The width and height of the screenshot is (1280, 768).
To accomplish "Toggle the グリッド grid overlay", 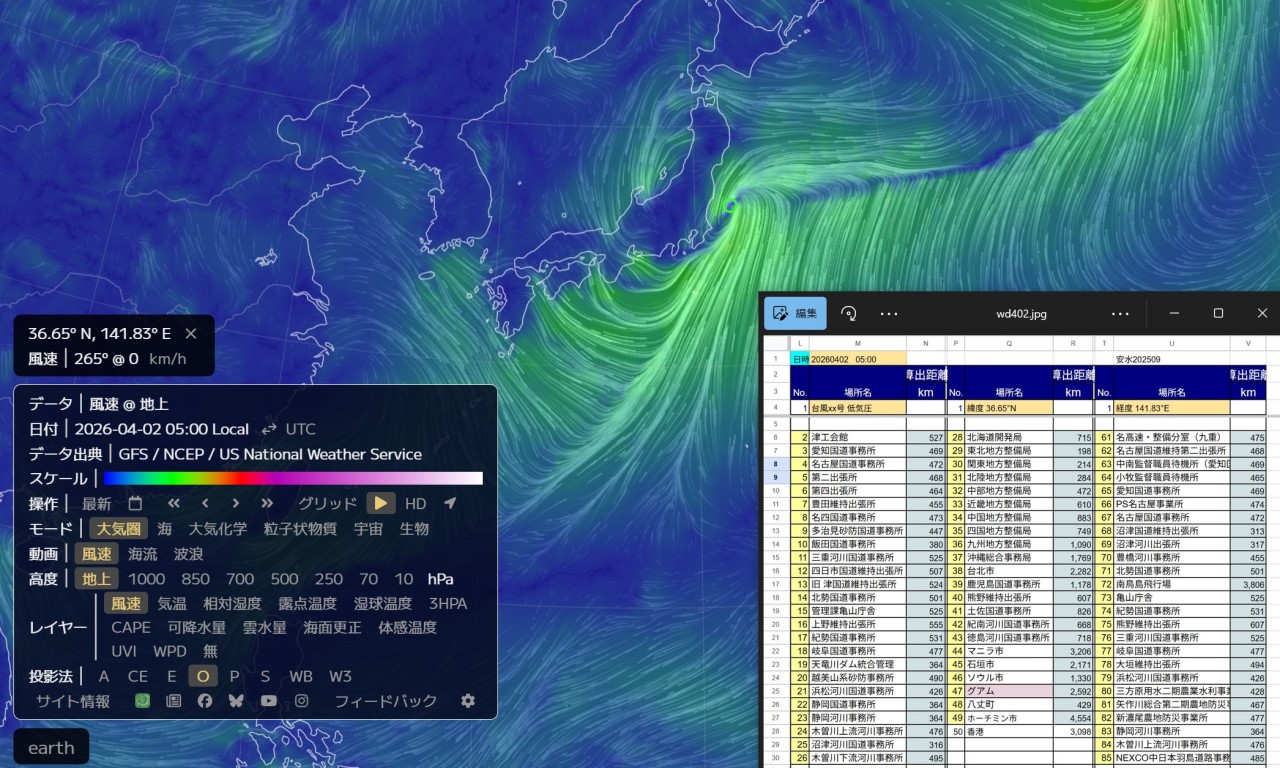I will click(327, 503).
